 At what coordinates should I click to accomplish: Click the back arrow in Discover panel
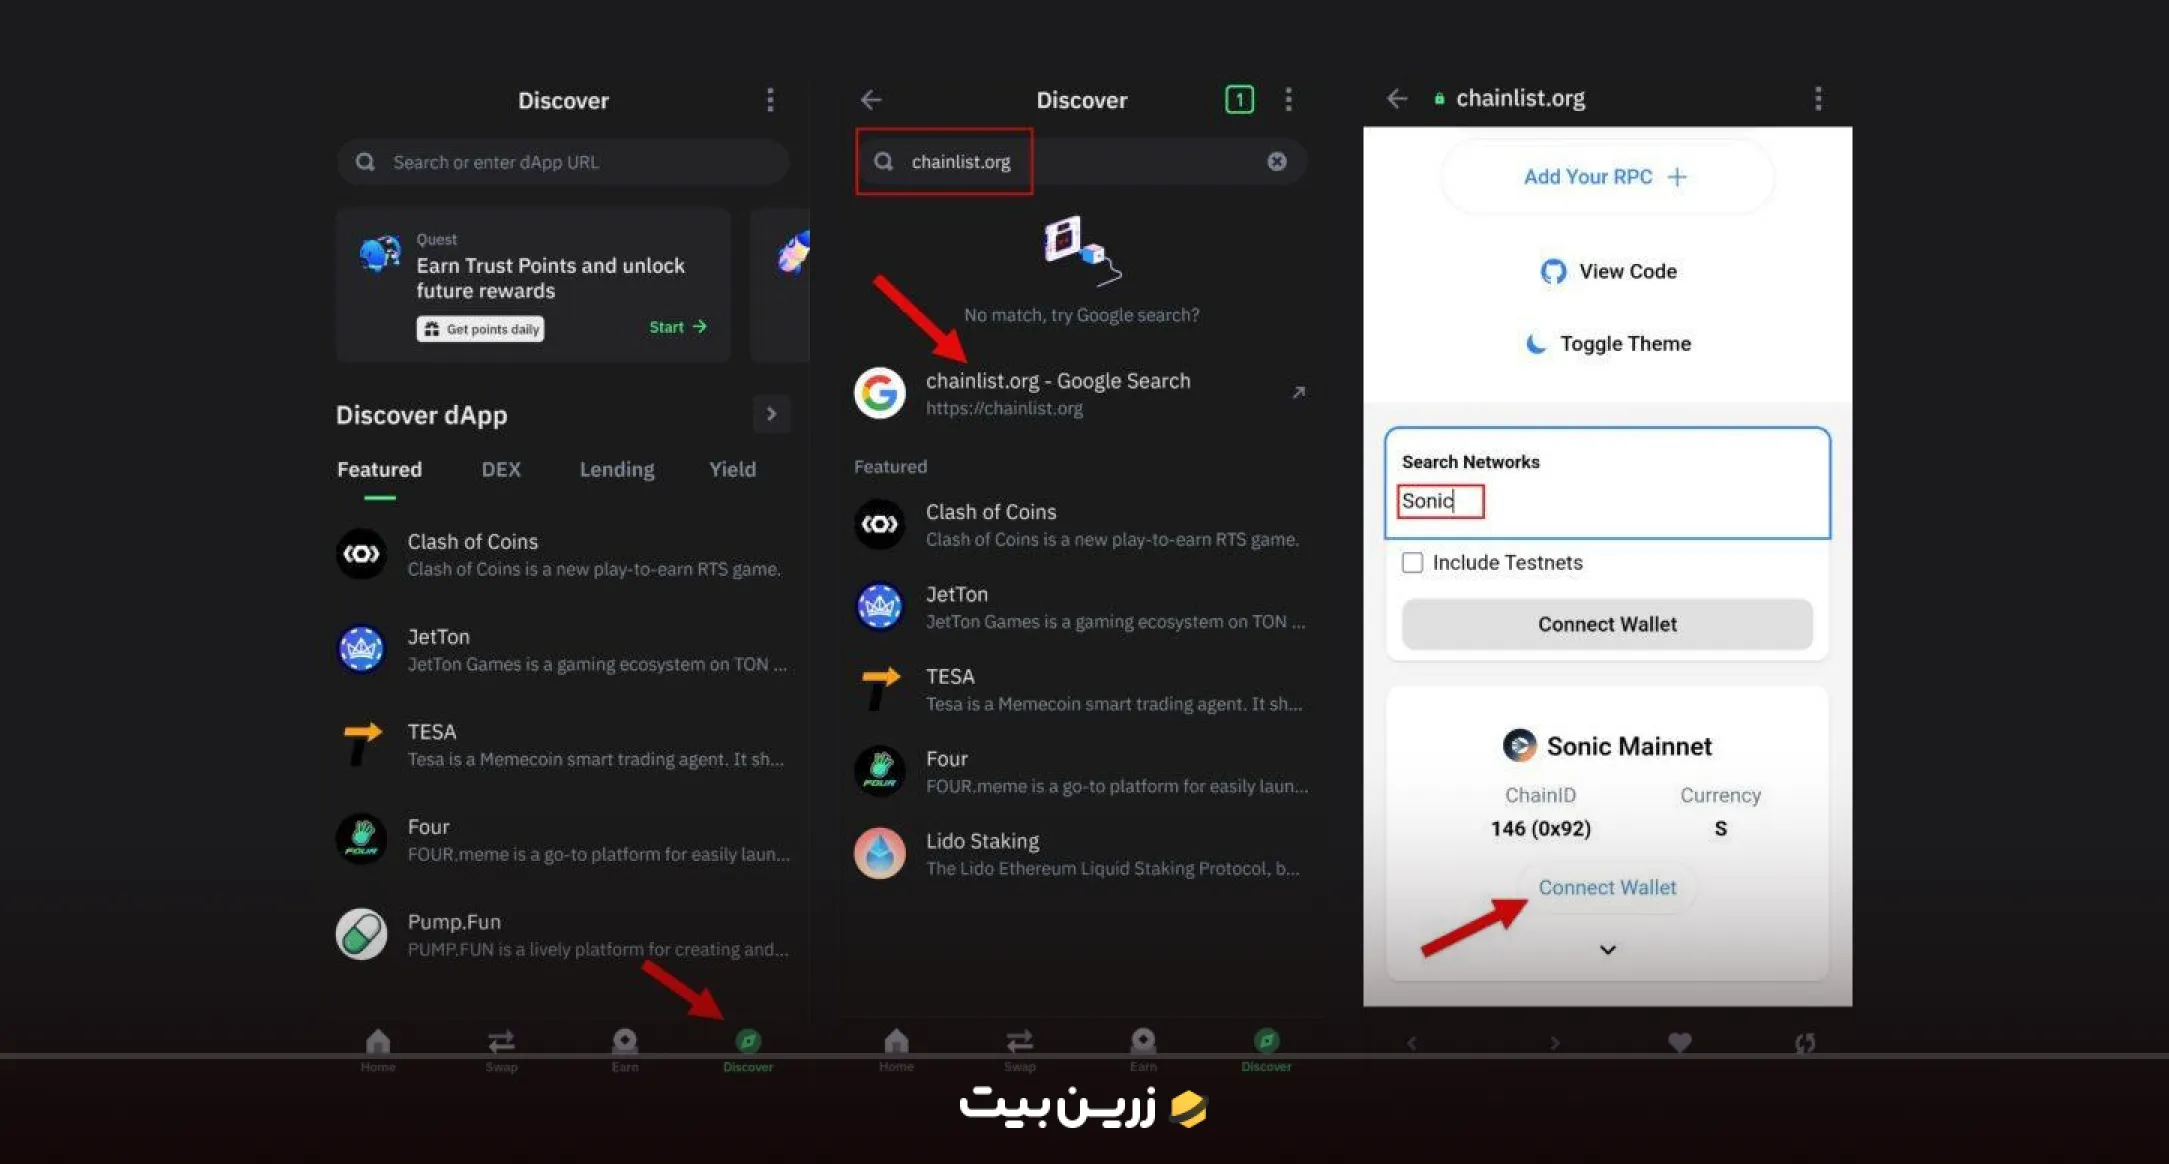(872, 98)
